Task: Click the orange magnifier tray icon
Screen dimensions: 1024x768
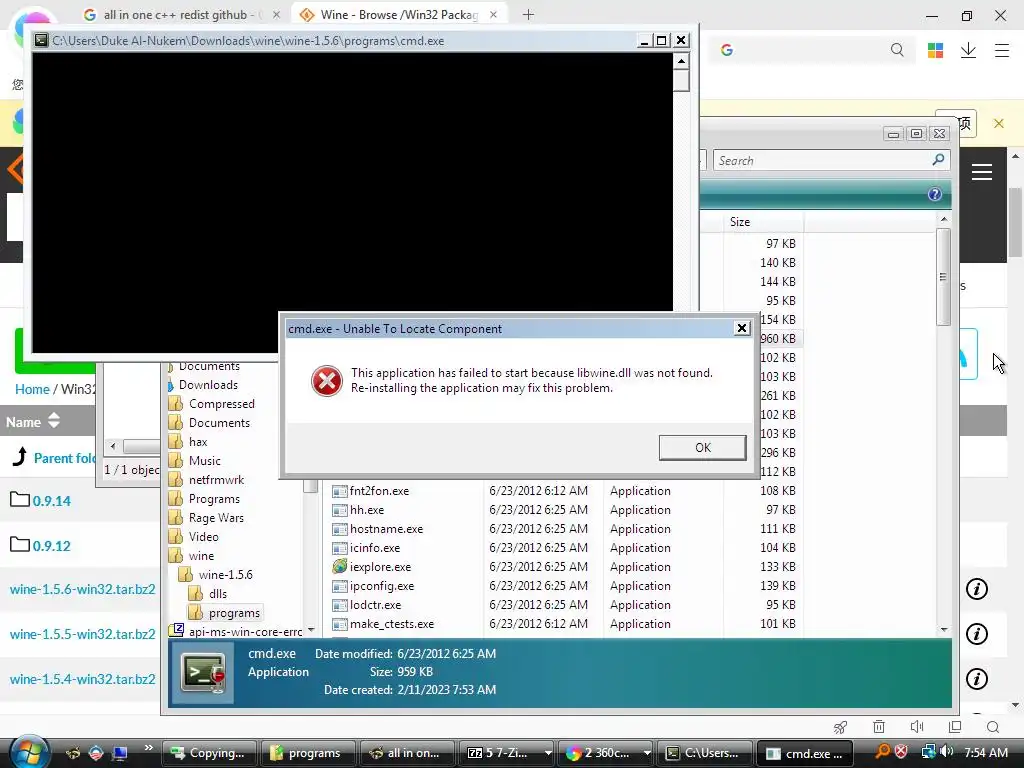Action: point(882,752)
